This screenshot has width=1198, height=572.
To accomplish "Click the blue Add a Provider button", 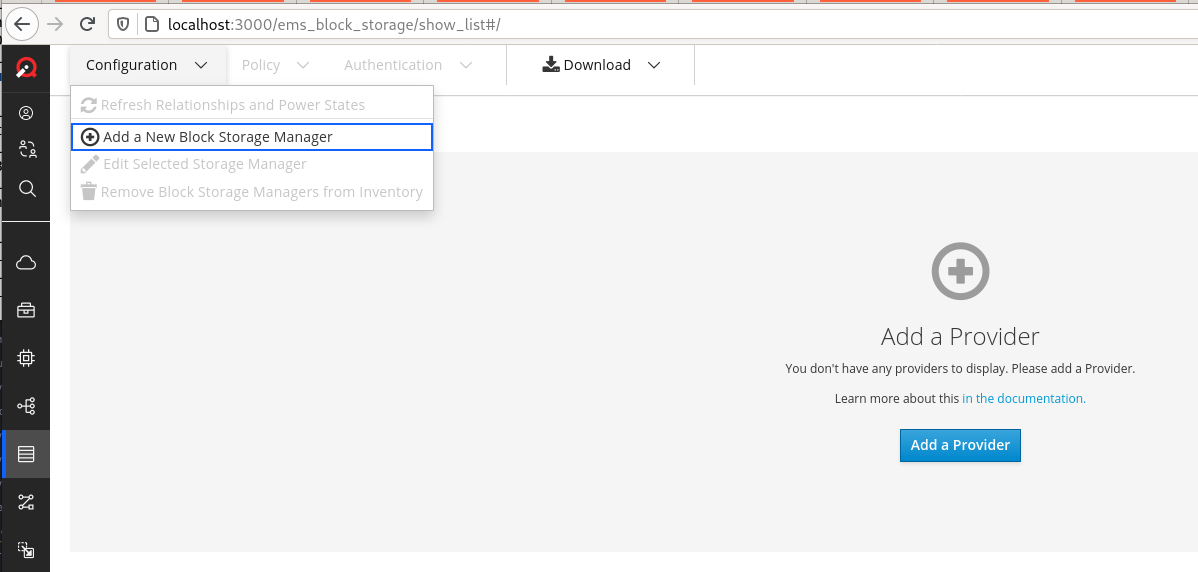I will tap(960, 445).
